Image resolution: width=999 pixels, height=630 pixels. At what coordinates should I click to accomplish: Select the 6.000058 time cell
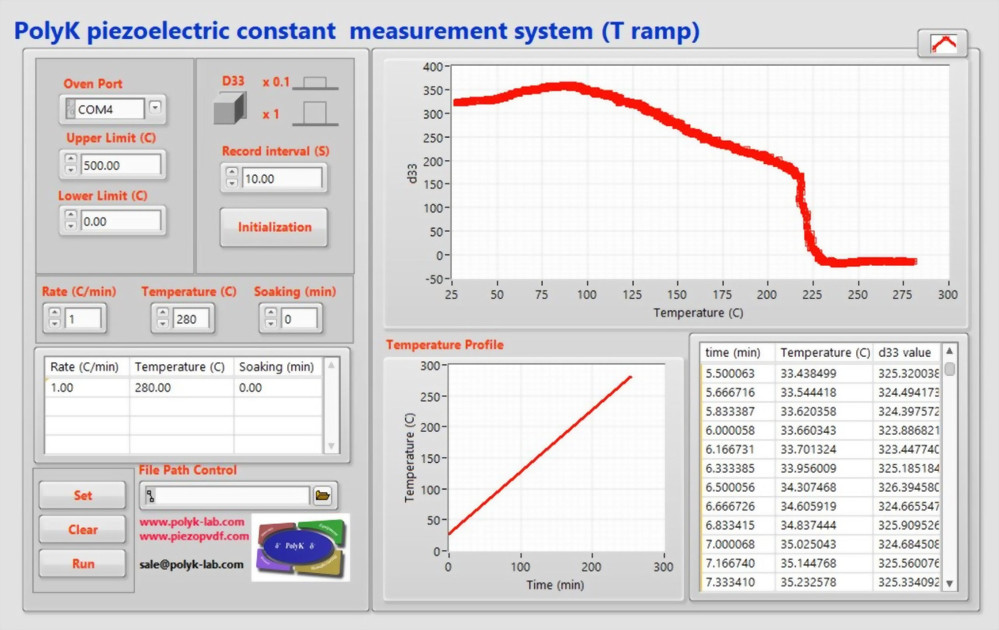[738, 431]
